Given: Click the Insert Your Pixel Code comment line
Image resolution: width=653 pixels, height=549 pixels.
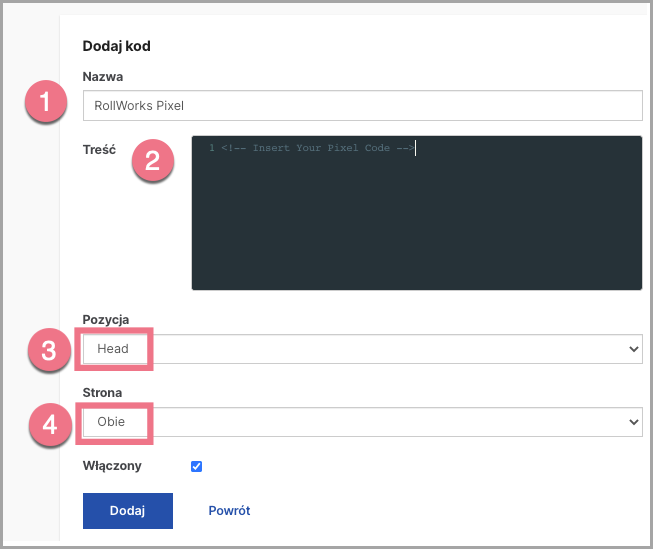Looking at the screenshot, I should click(318, 148).
